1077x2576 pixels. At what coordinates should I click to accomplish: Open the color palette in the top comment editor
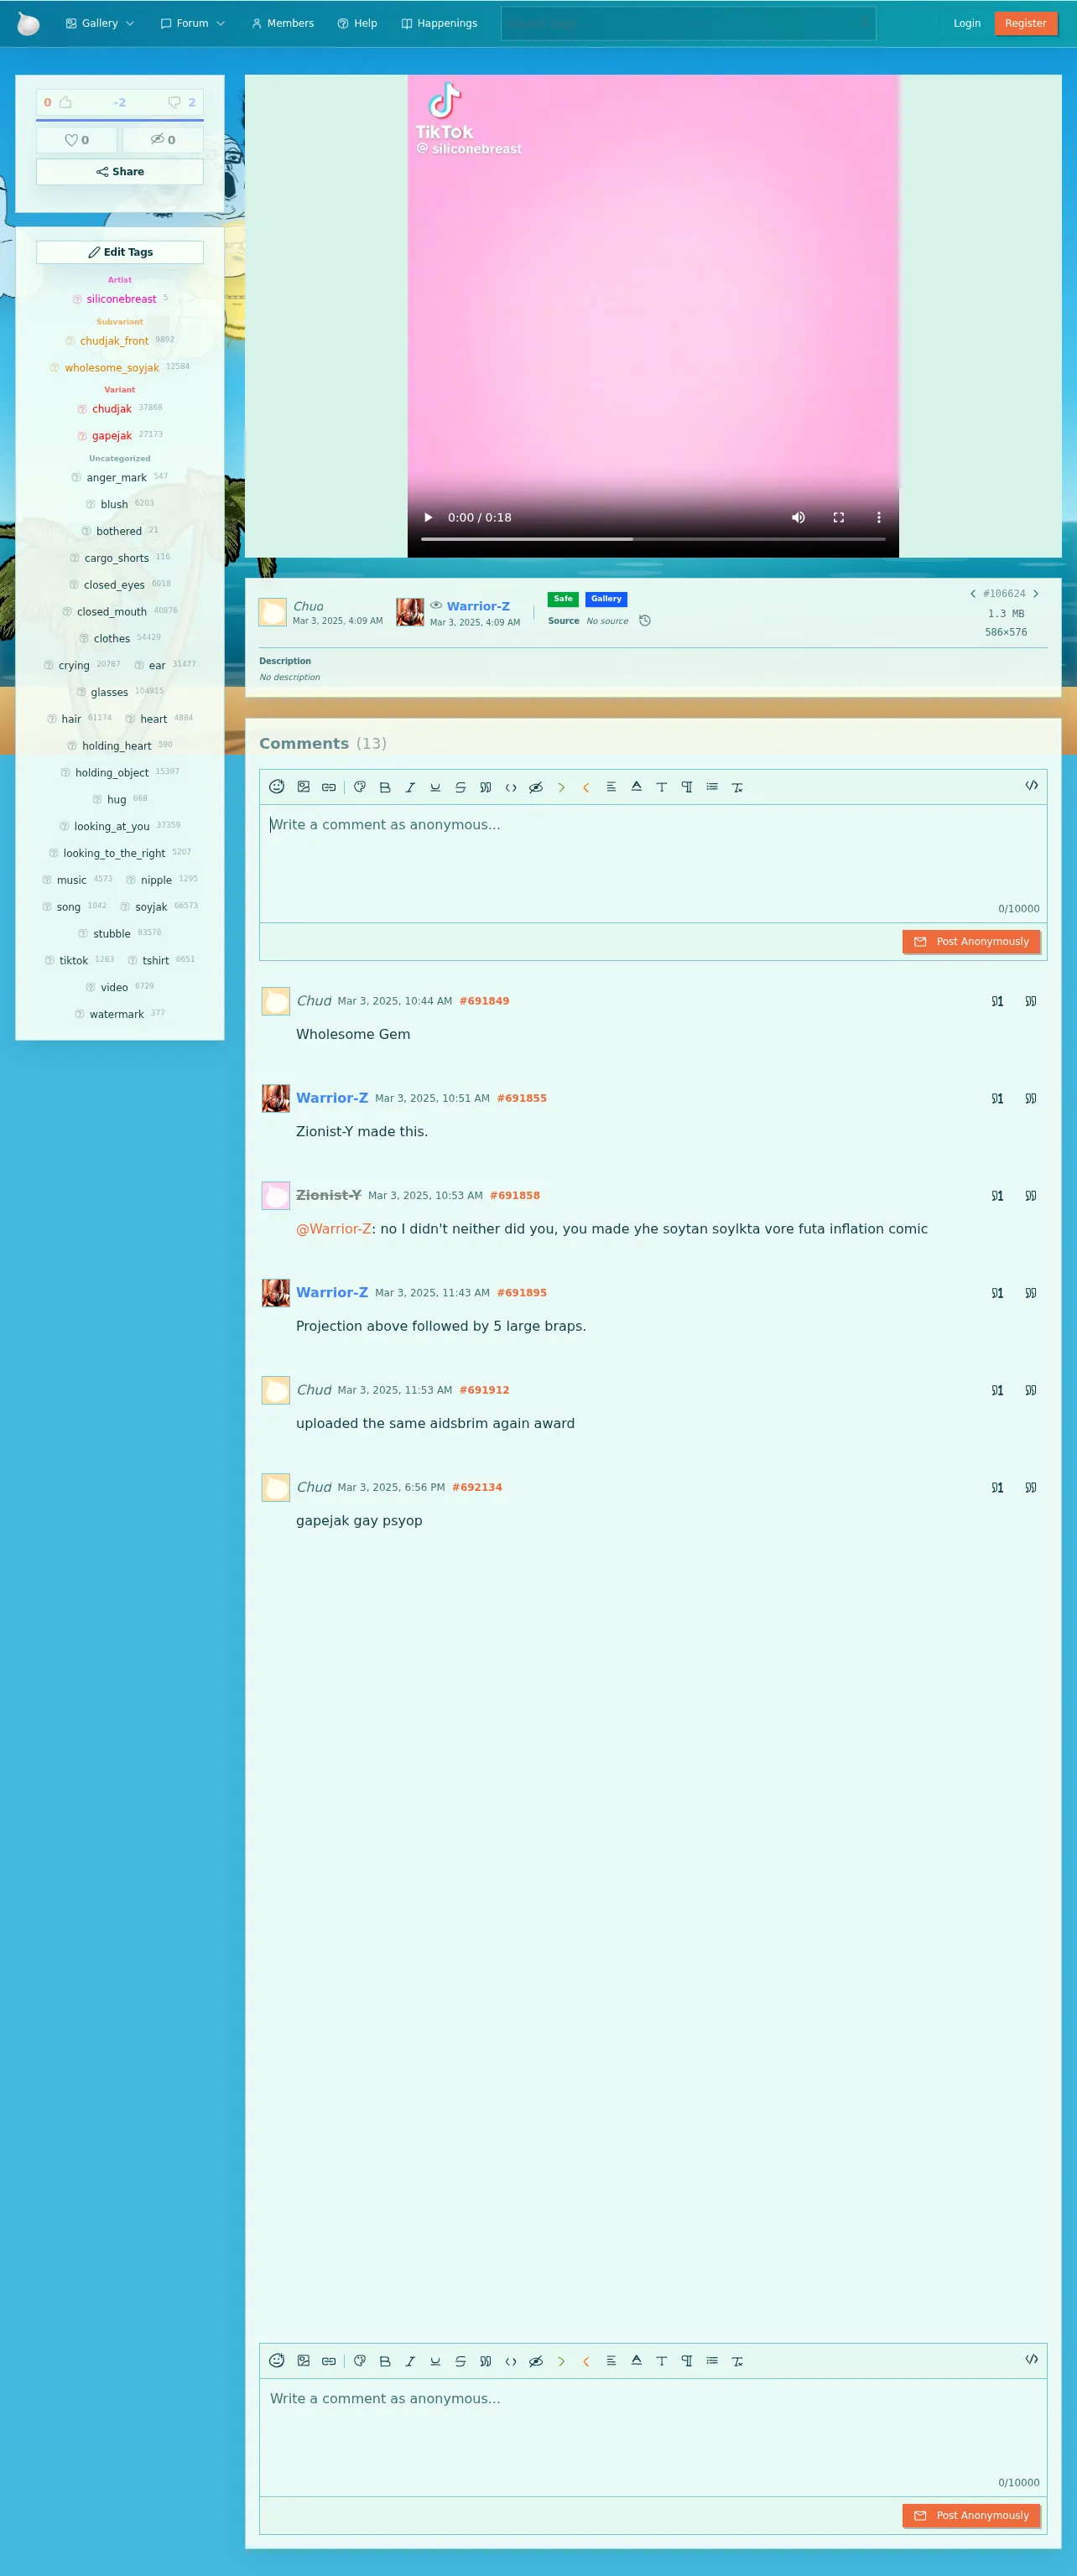(x=360, y=787)
